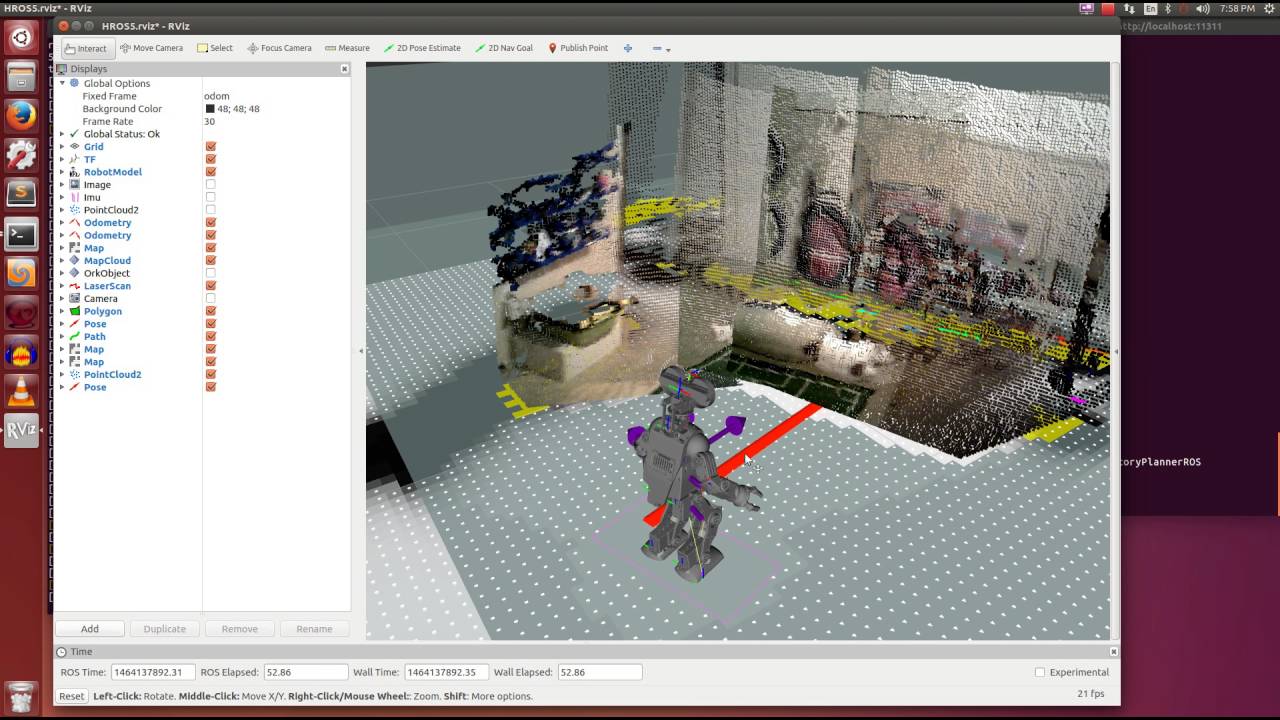Open the Trash in the launcher
The width and height of the screenshot is (1280, 720).
(x=21, y=696)
